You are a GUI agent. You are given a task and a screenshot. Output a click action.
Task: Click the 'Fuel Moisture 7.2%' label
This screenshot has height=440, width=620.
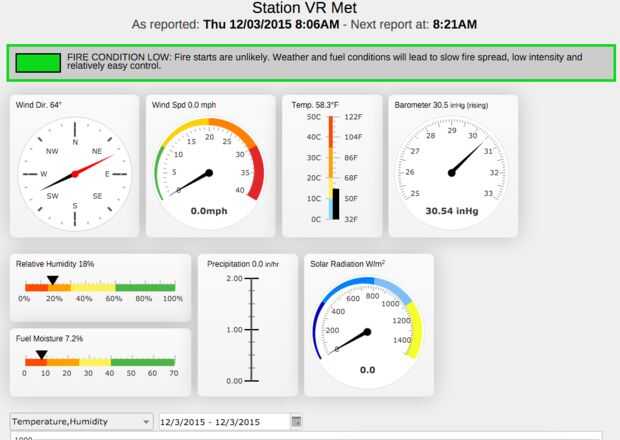coord(49,339)
